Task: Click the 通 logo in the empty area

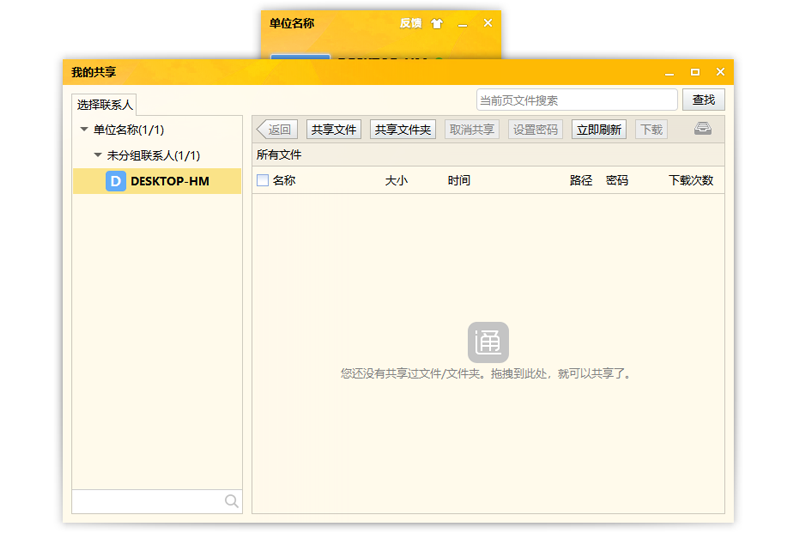Action: (x=488, y=342)
